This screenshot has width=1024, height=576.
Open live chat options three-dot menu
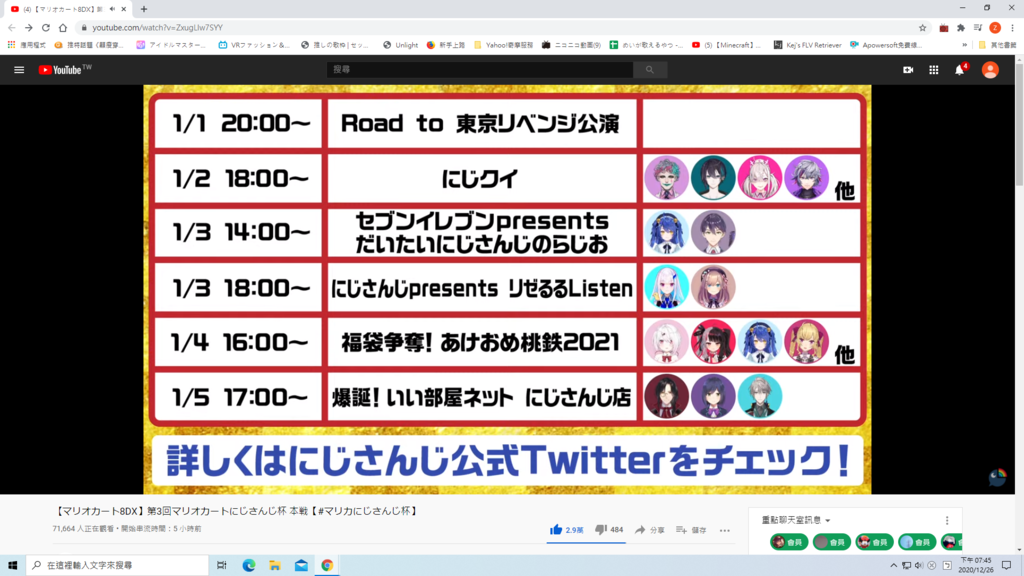click(947, 520)
